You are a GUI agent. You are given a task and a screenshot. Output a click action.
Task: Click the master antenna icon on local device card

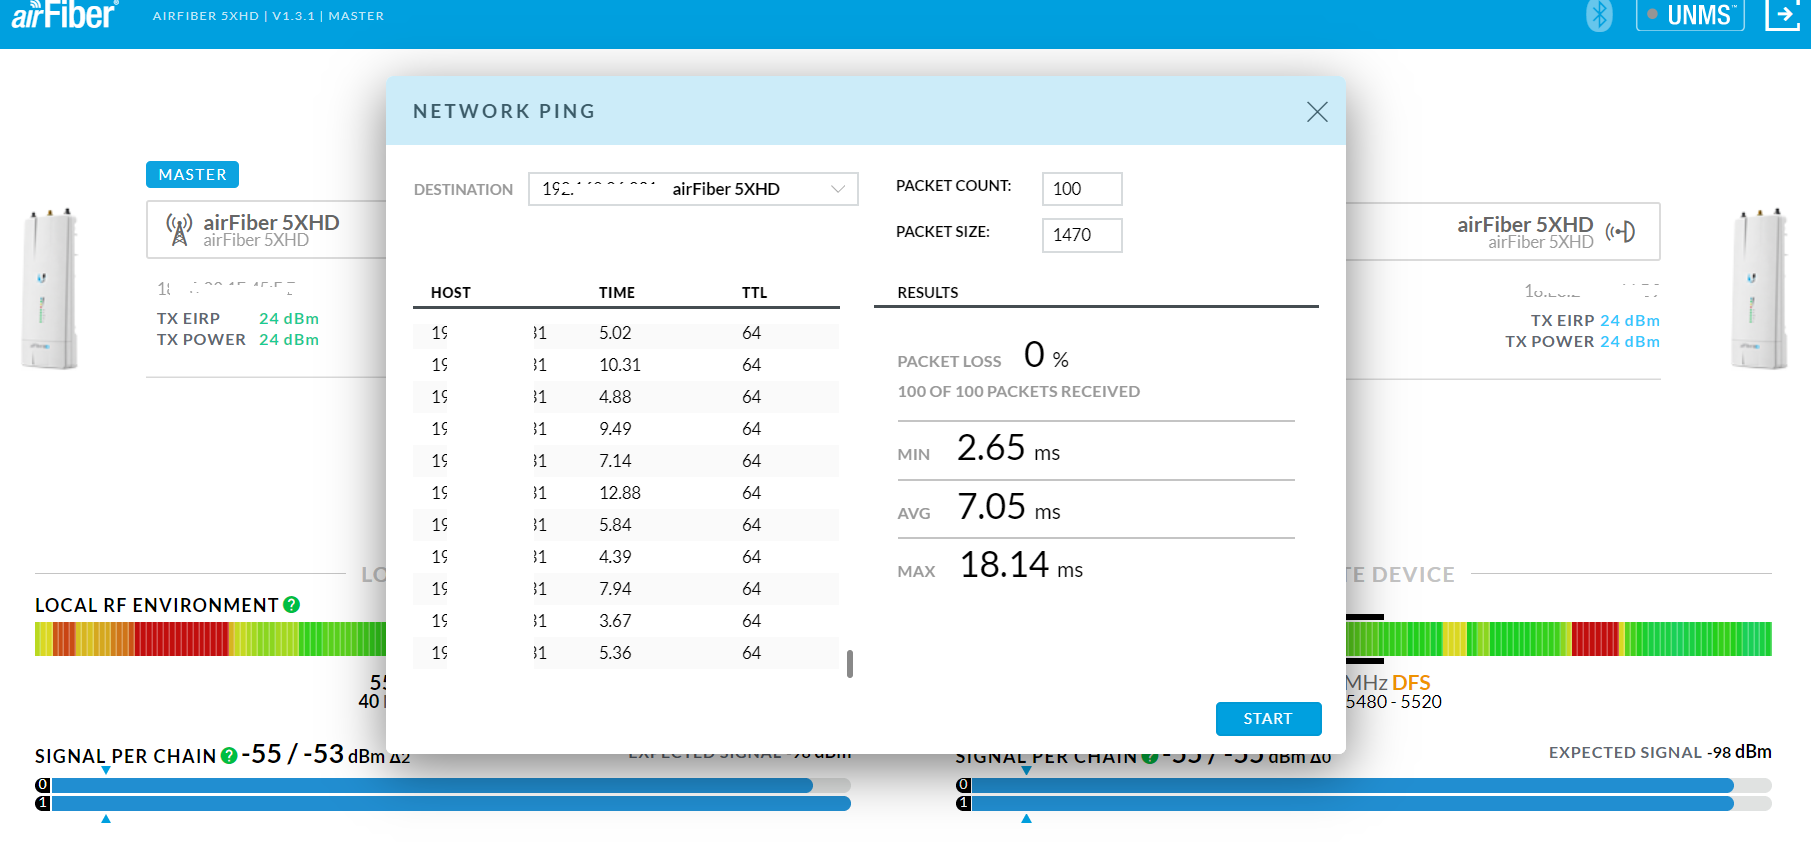(x=179, y=230)
